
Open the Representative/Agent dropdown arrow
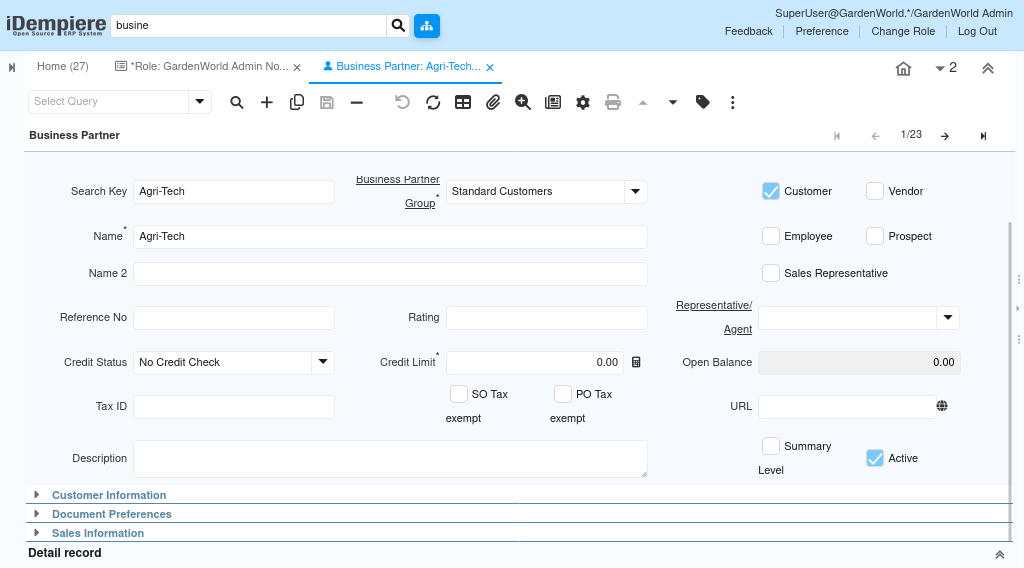948,318
